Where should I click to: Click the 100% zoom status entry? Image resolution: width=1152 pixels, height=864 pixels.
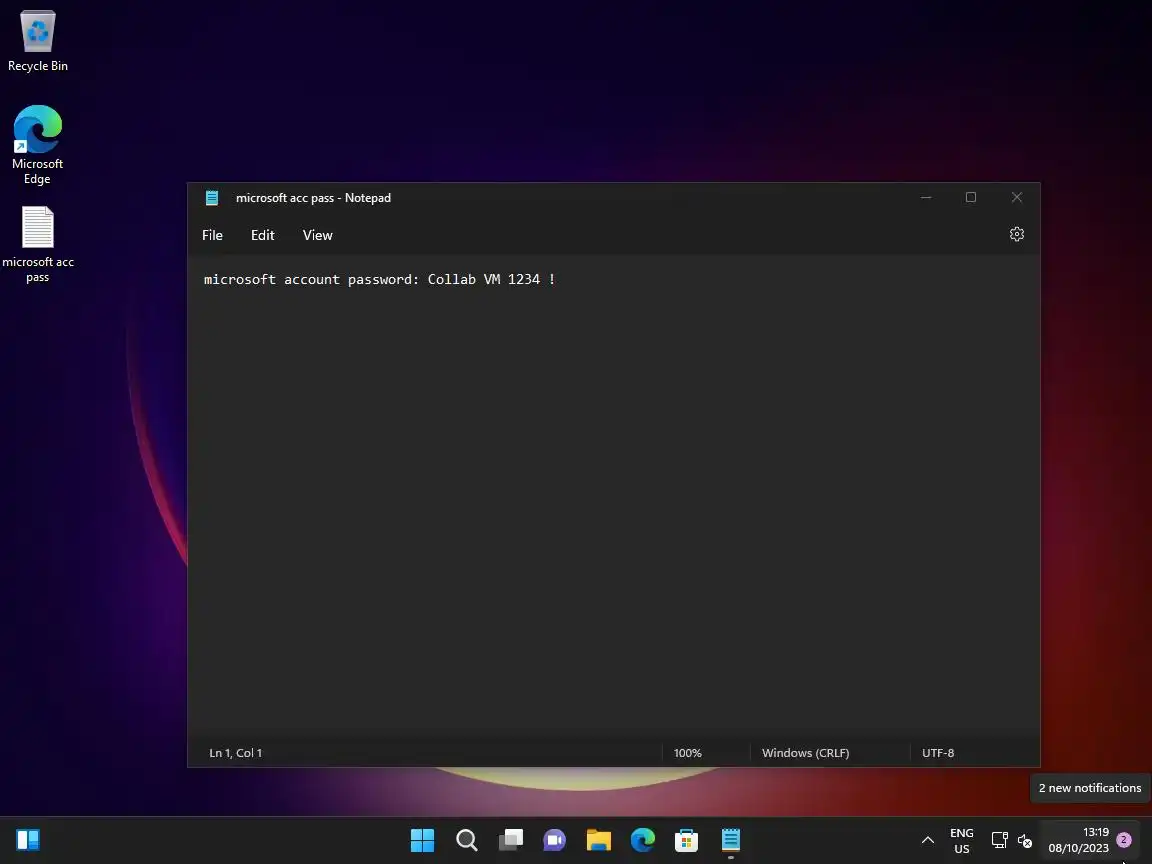(x=688, y=753)
